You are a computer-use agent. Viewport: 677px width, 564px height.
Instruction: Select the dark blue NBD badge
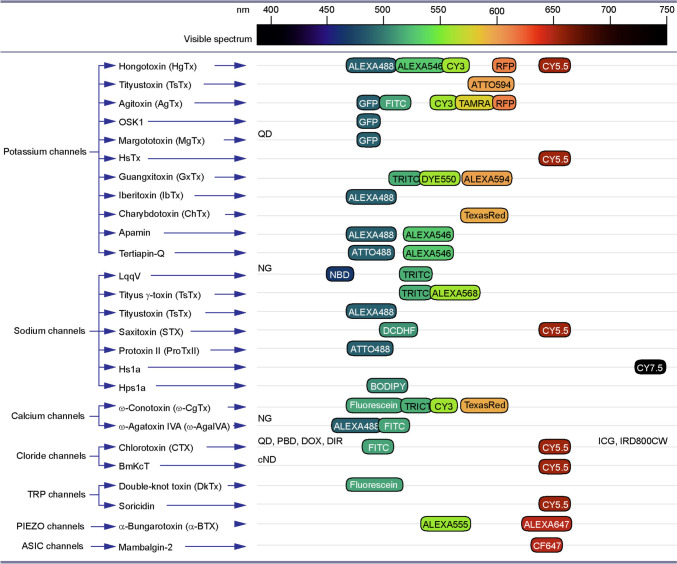(x=340, y=275)
